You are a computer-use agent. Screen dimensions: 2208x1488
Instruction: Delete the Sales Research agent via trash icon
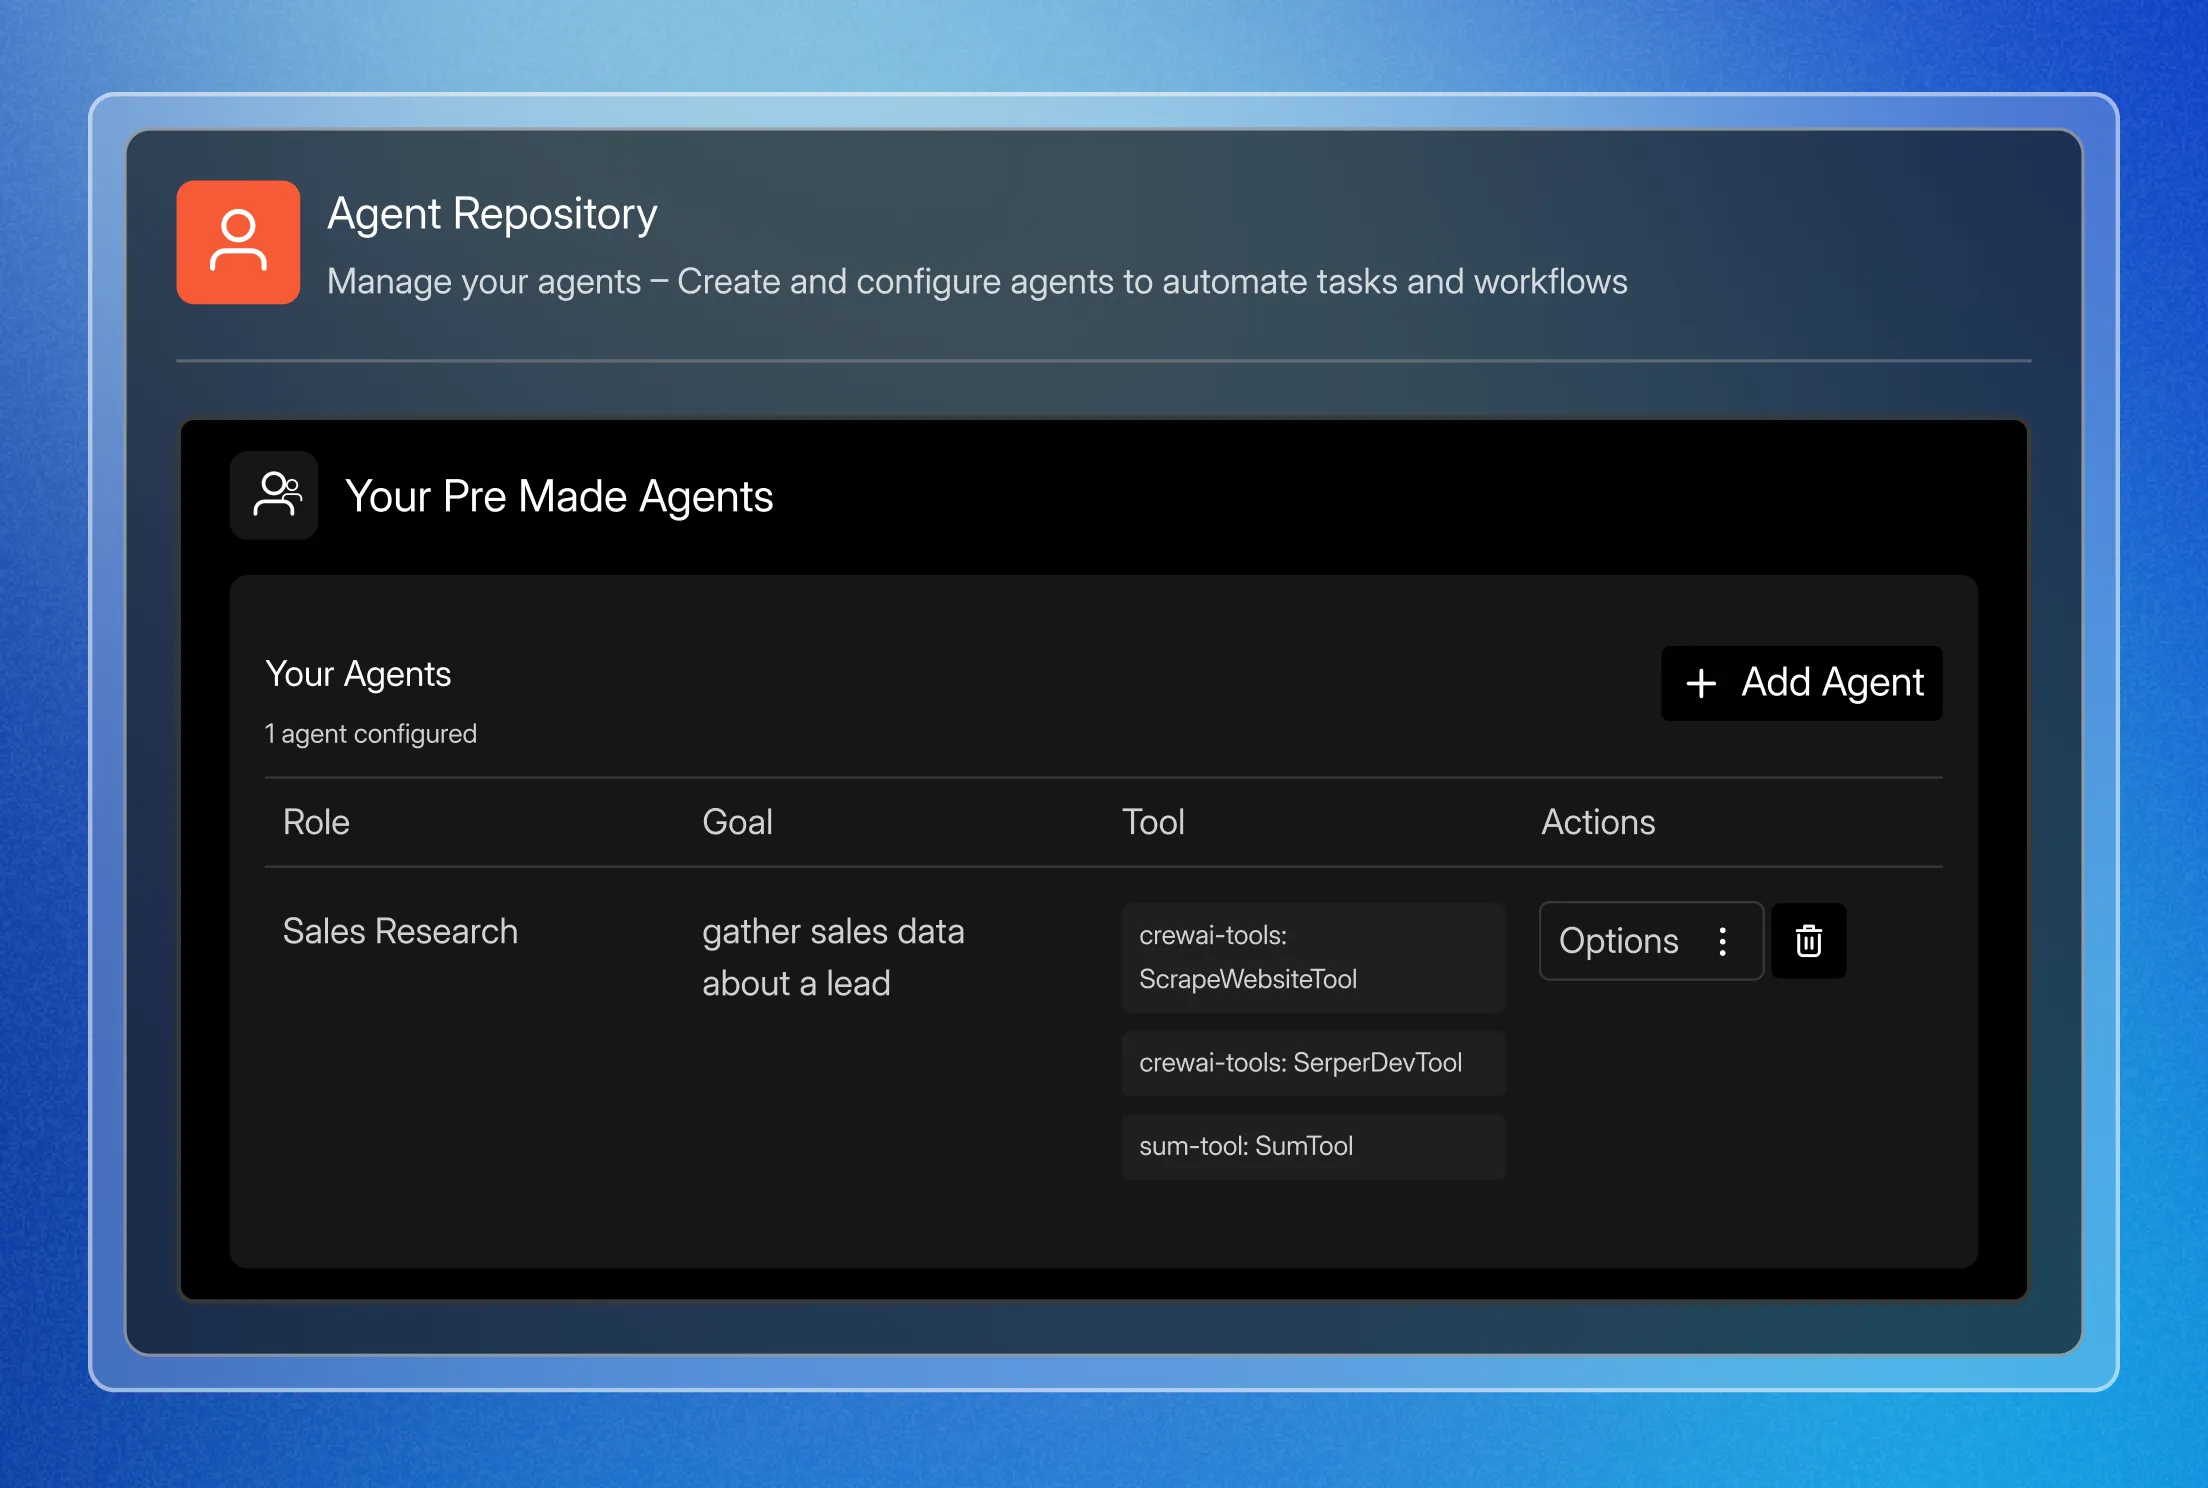point(1808,941)
